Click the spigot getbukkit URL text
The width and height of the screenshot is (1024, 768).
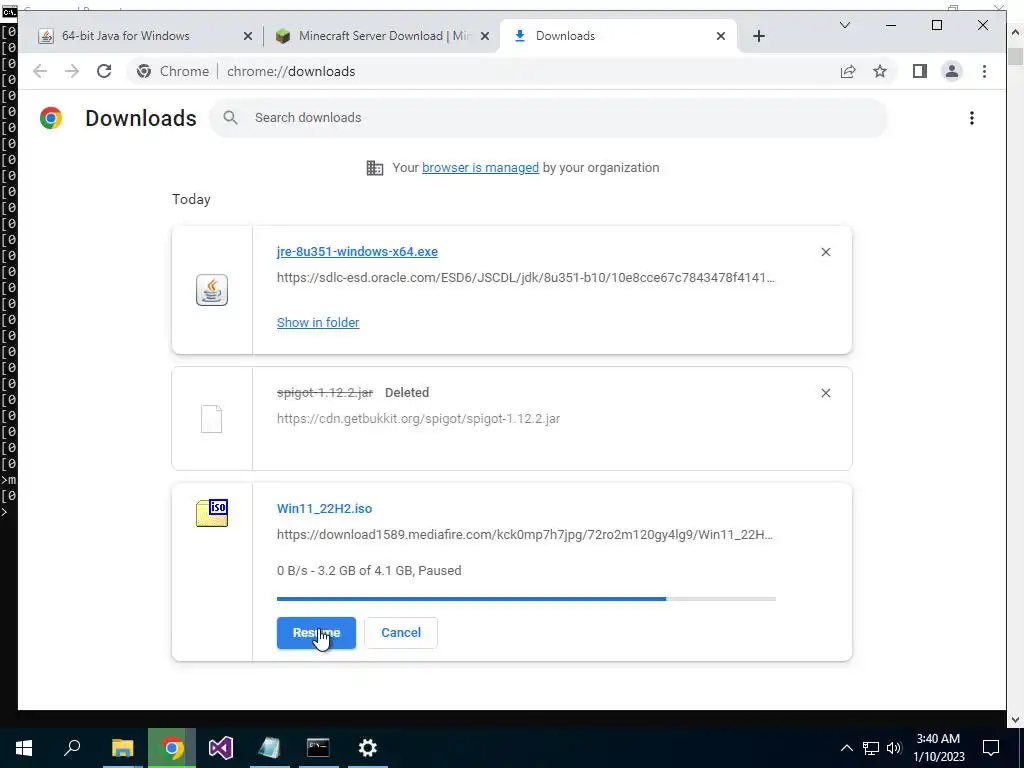click(x=418, y=419)
